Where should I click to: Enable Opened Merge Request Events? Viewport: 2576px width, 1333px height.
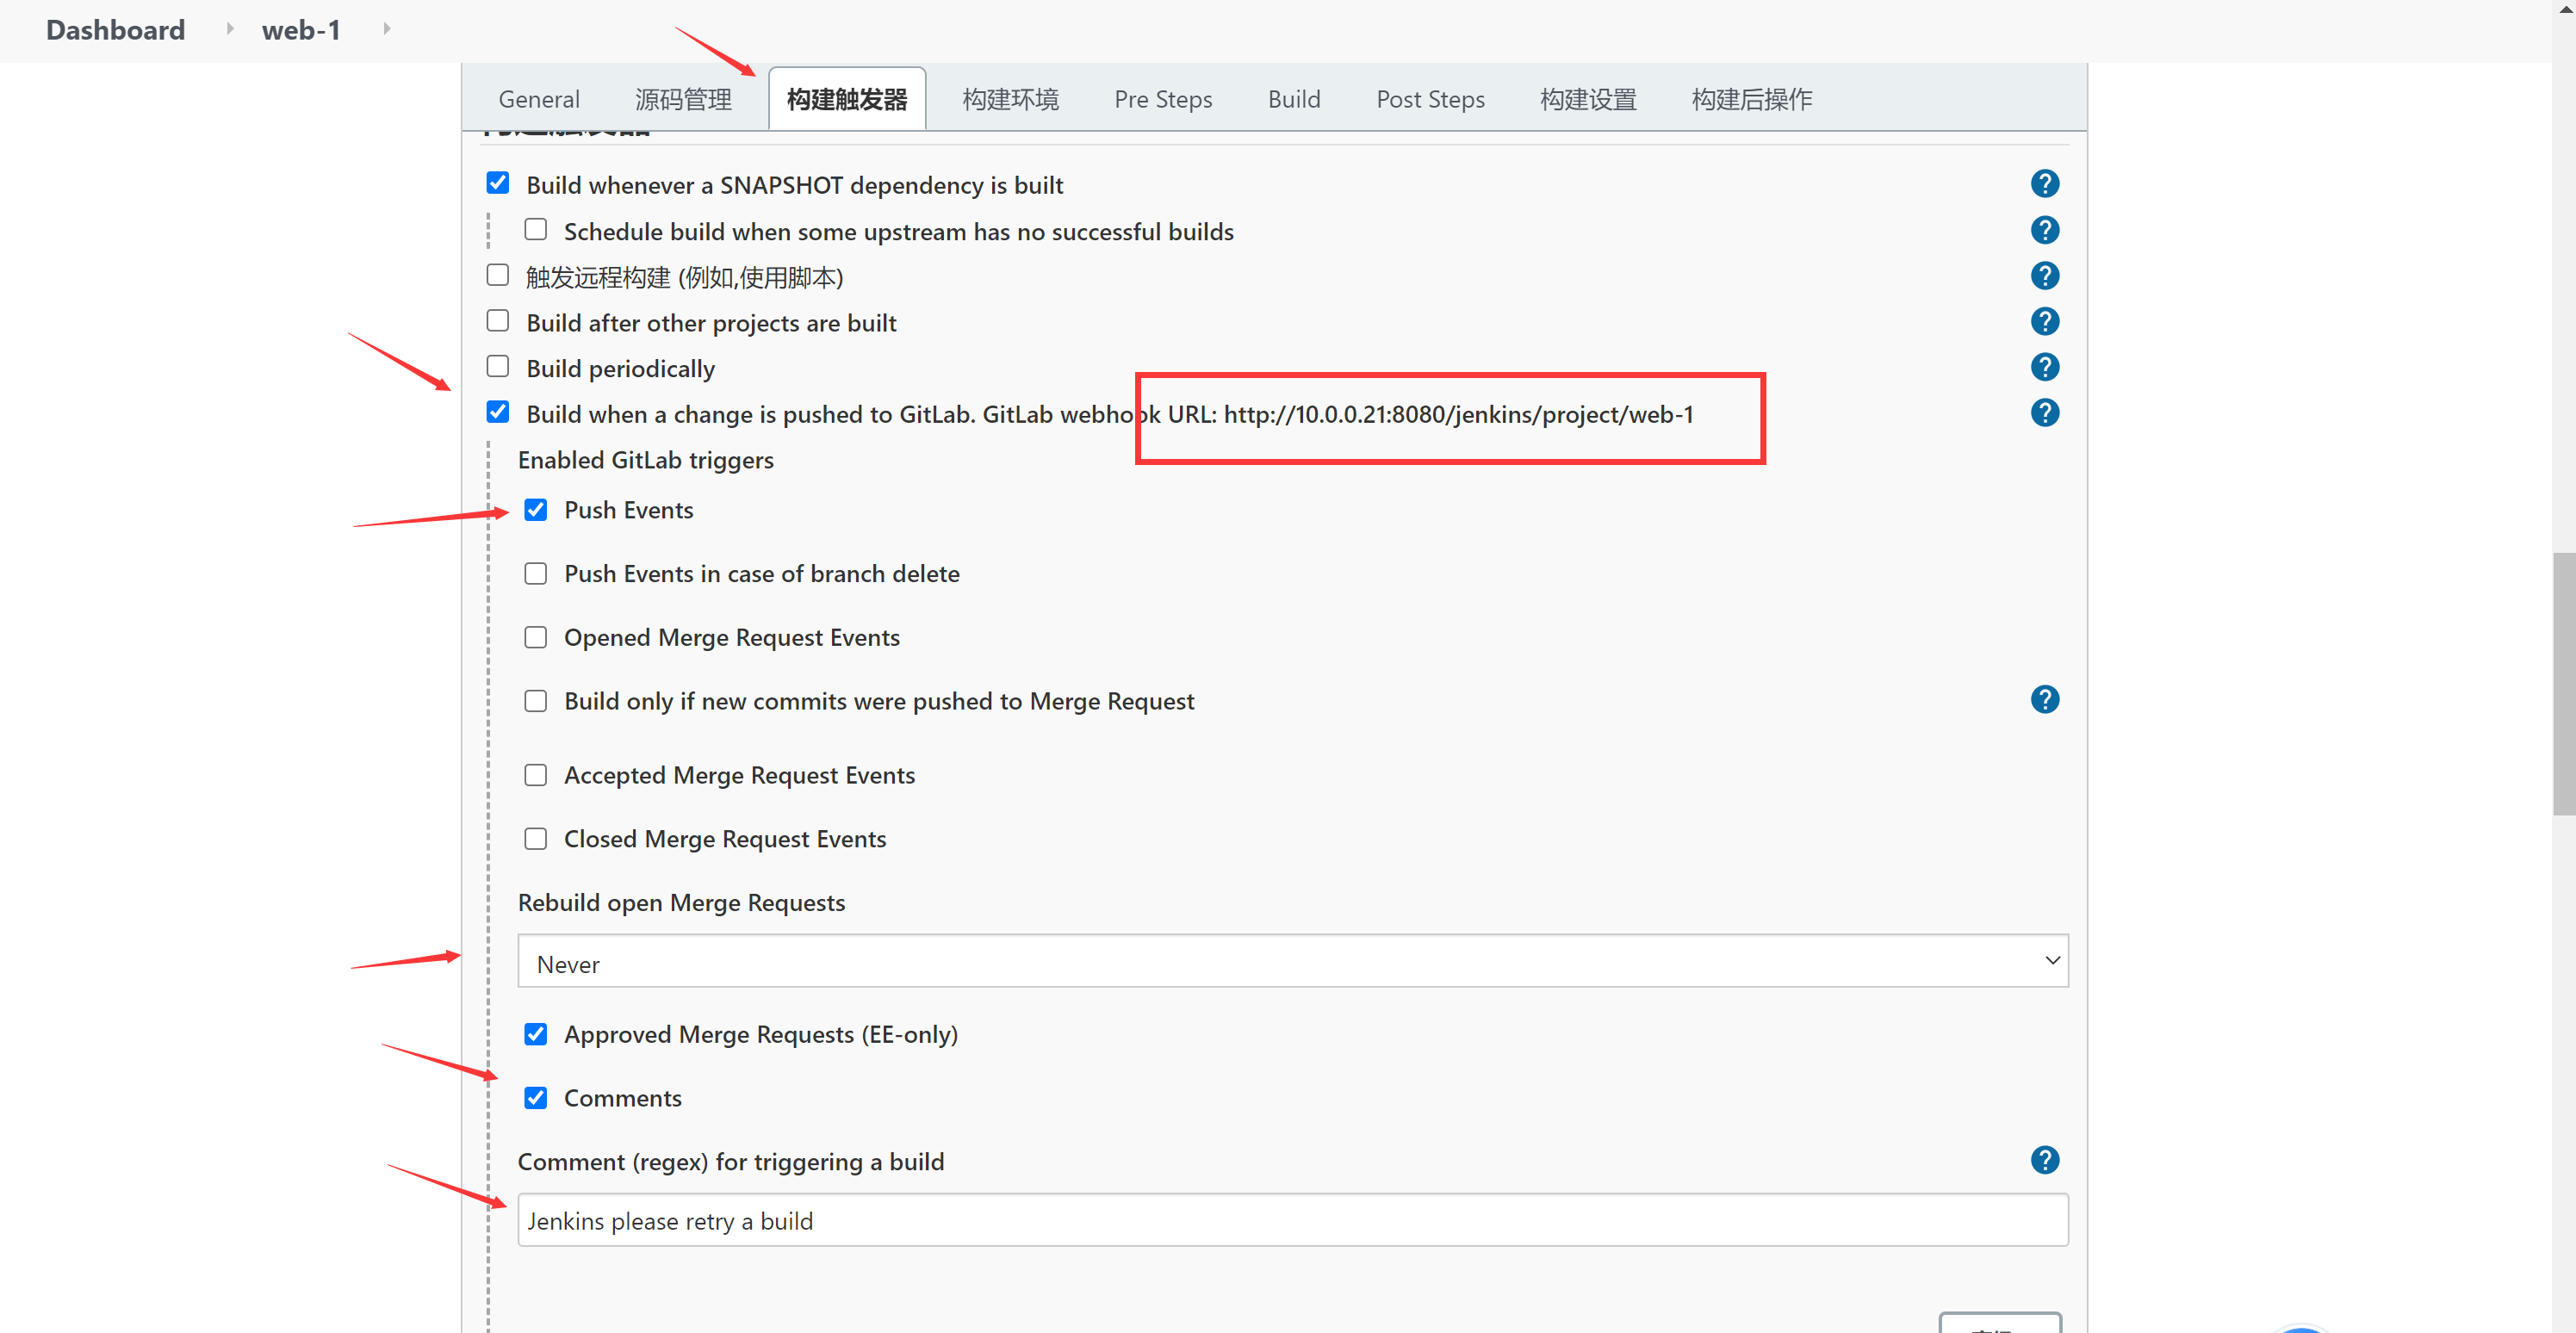(x=536, y=638)
